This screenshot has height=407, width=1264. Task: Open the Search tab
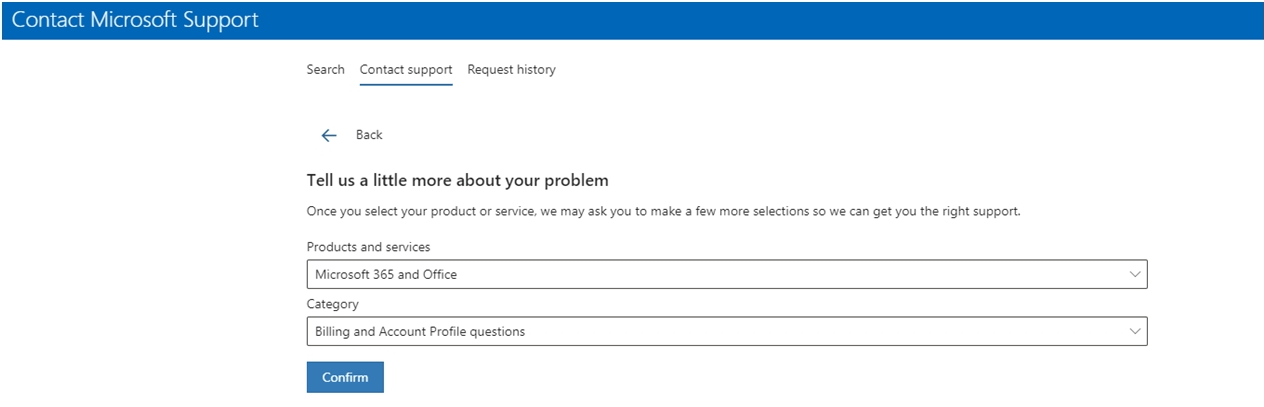325,70
